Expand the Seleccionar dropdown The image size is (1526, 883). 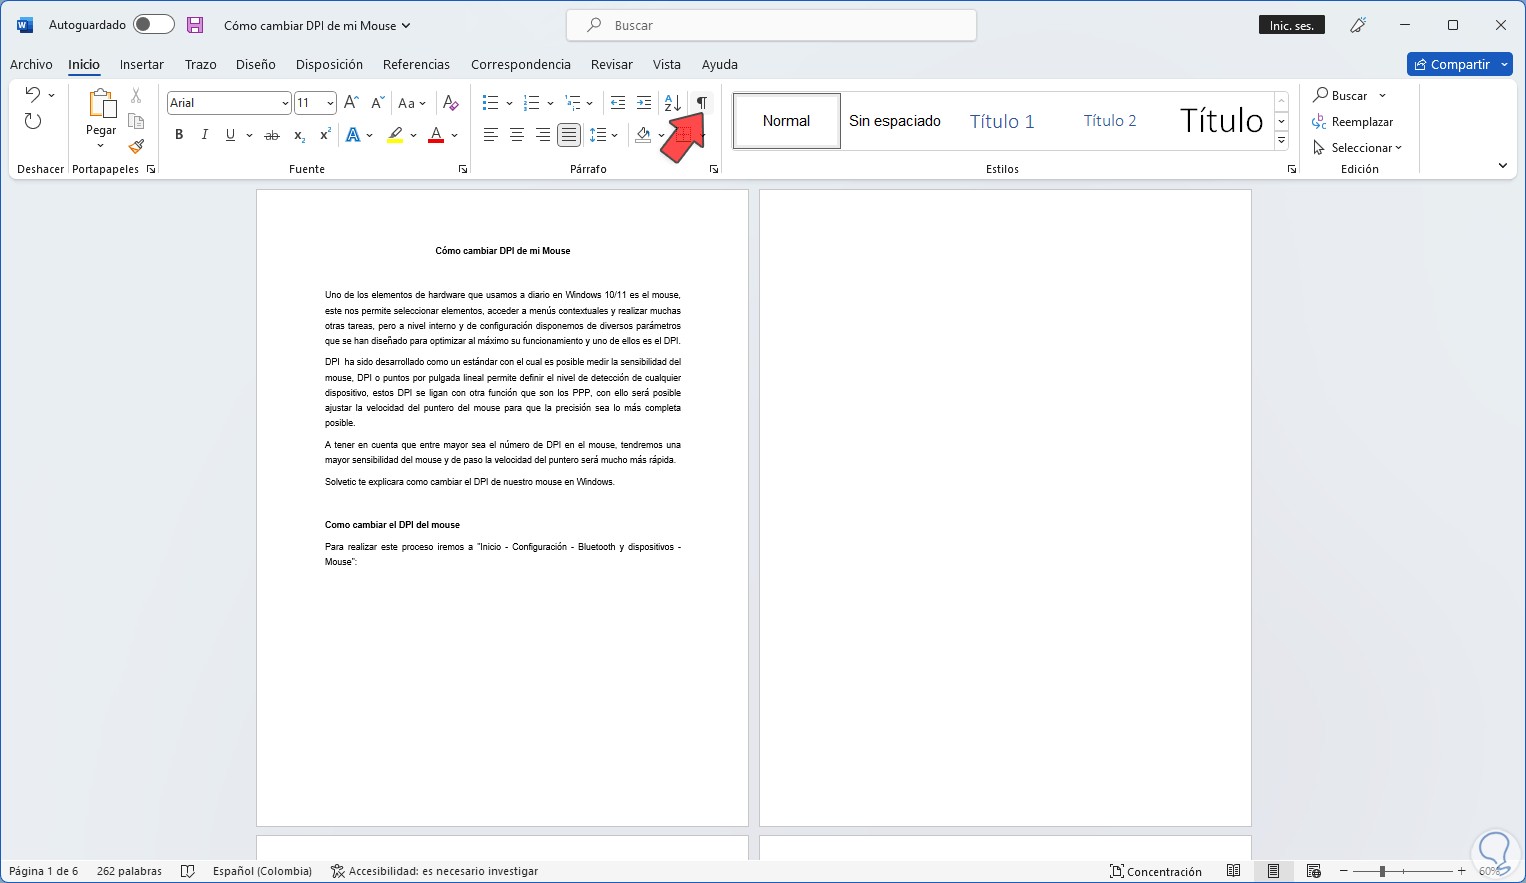coord(1399,148)
